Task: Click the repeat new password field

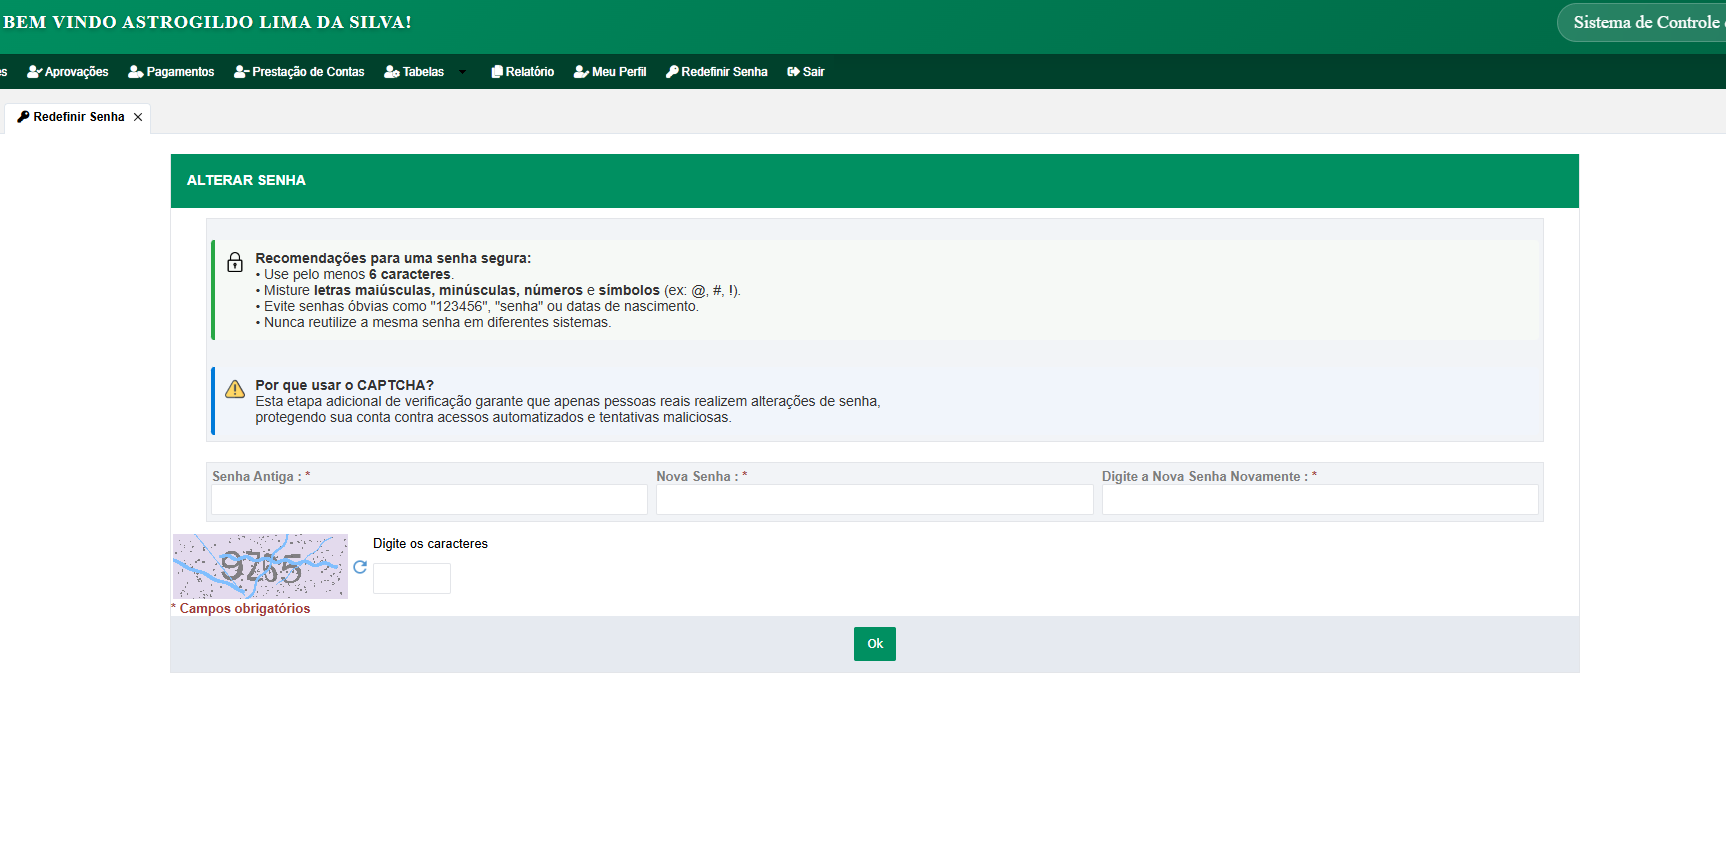Action: (x=1320, y=499)
